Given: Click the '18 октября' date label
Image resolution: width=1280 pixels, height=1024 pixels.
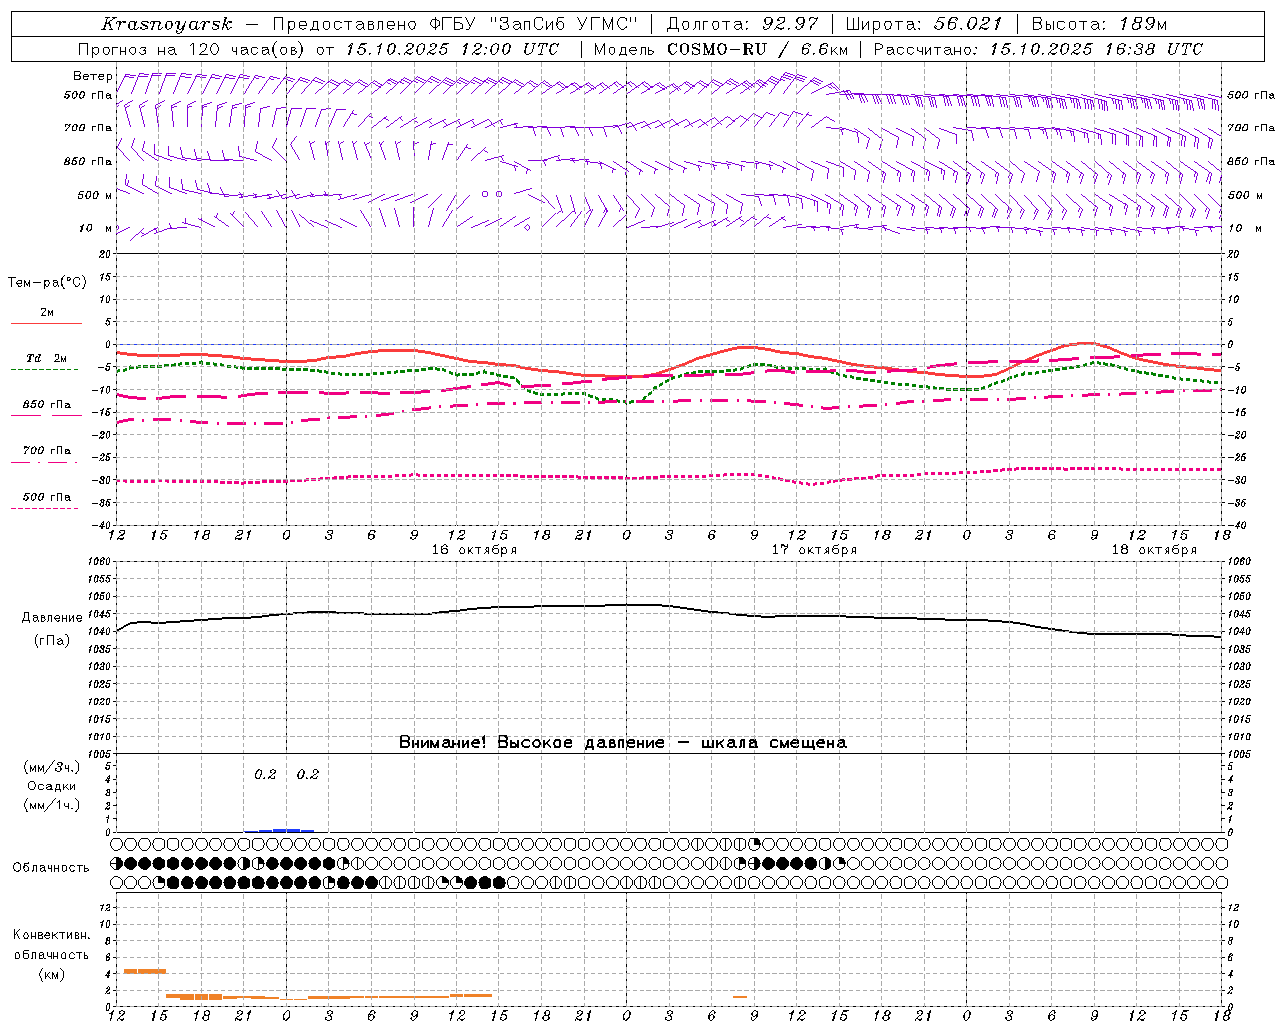Looking at the screenshot, I should click(x=1154, y=550).
